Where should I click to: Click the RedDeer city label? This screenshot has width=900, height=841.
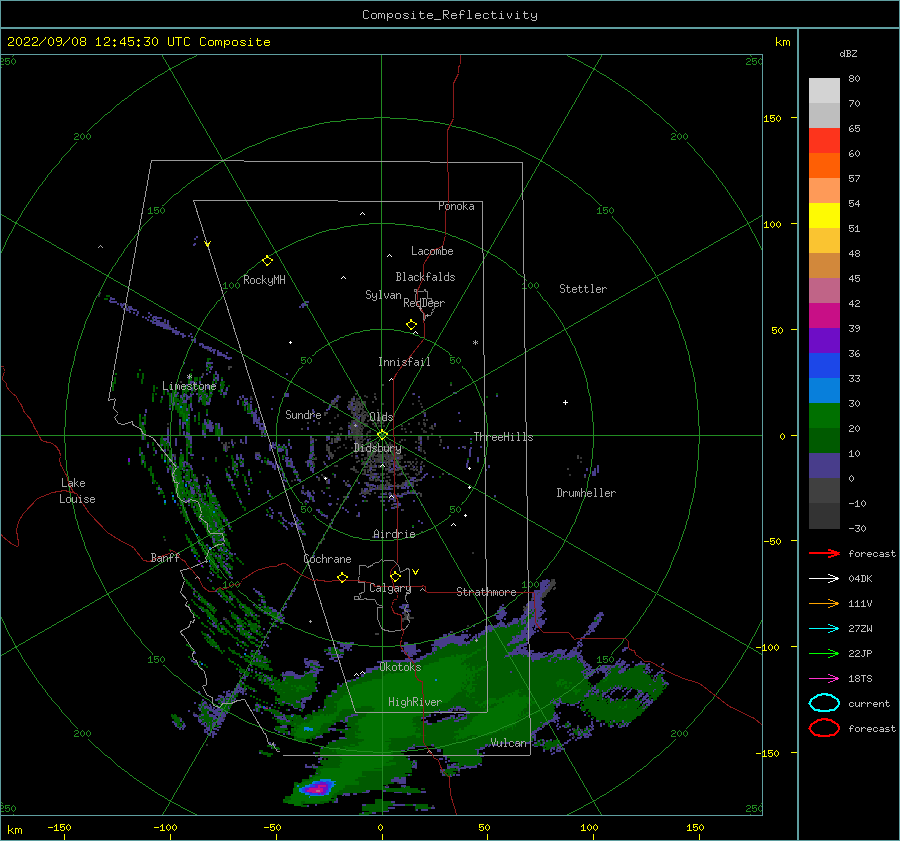point(424,303)
